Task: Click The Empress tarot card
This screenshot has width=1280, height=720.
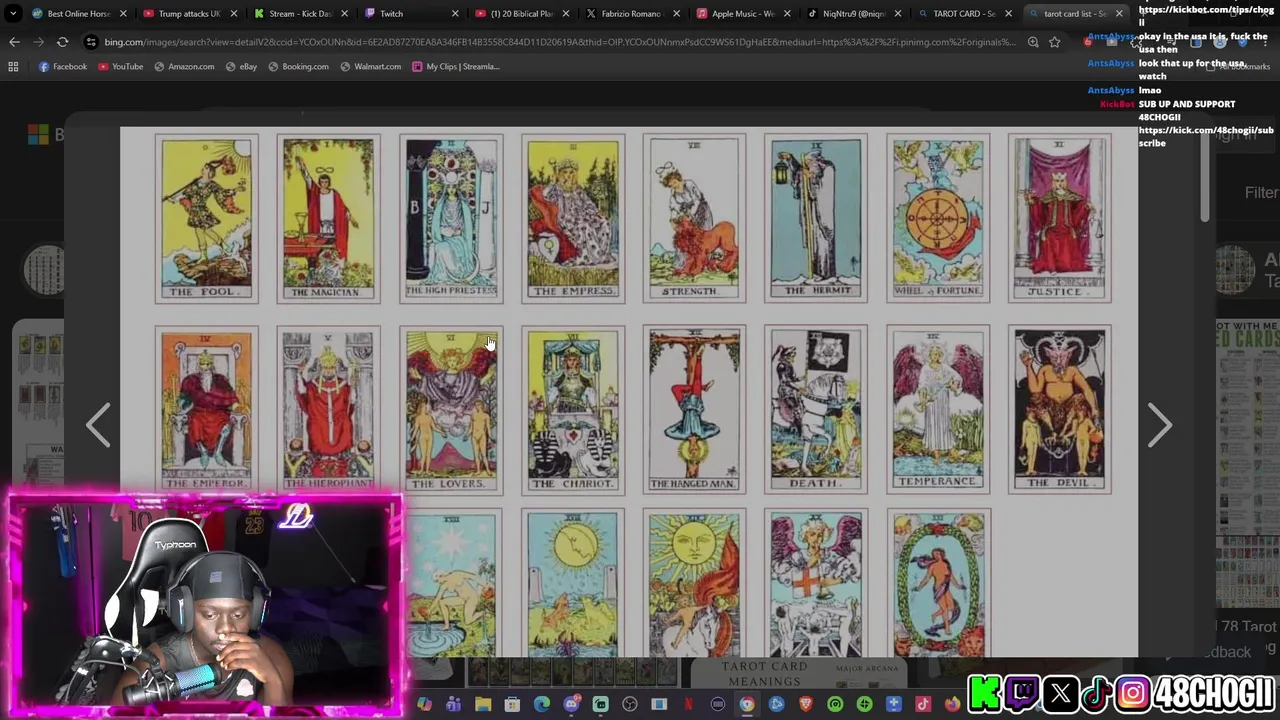Action: click(x=573, y=218)
